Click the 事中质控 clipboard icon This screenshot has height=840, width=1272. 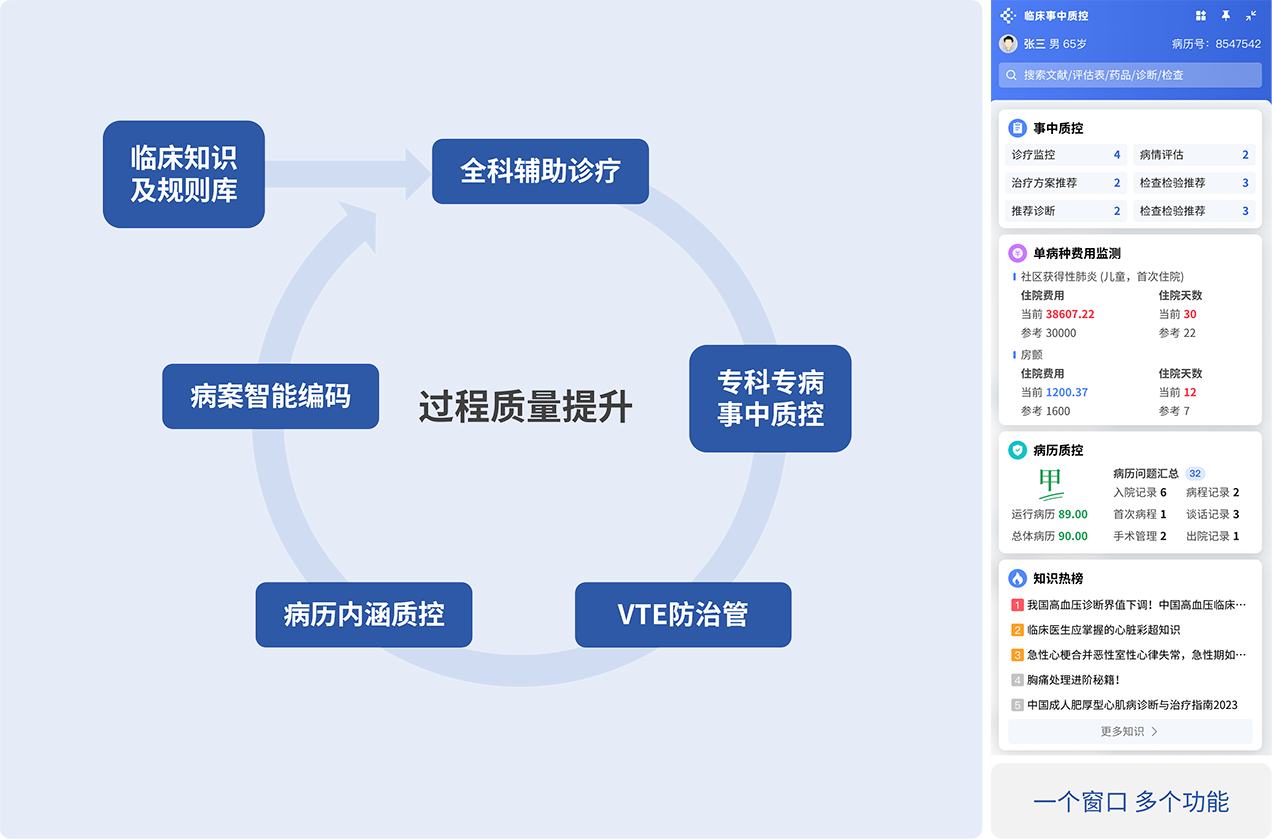click(1017, 128)
